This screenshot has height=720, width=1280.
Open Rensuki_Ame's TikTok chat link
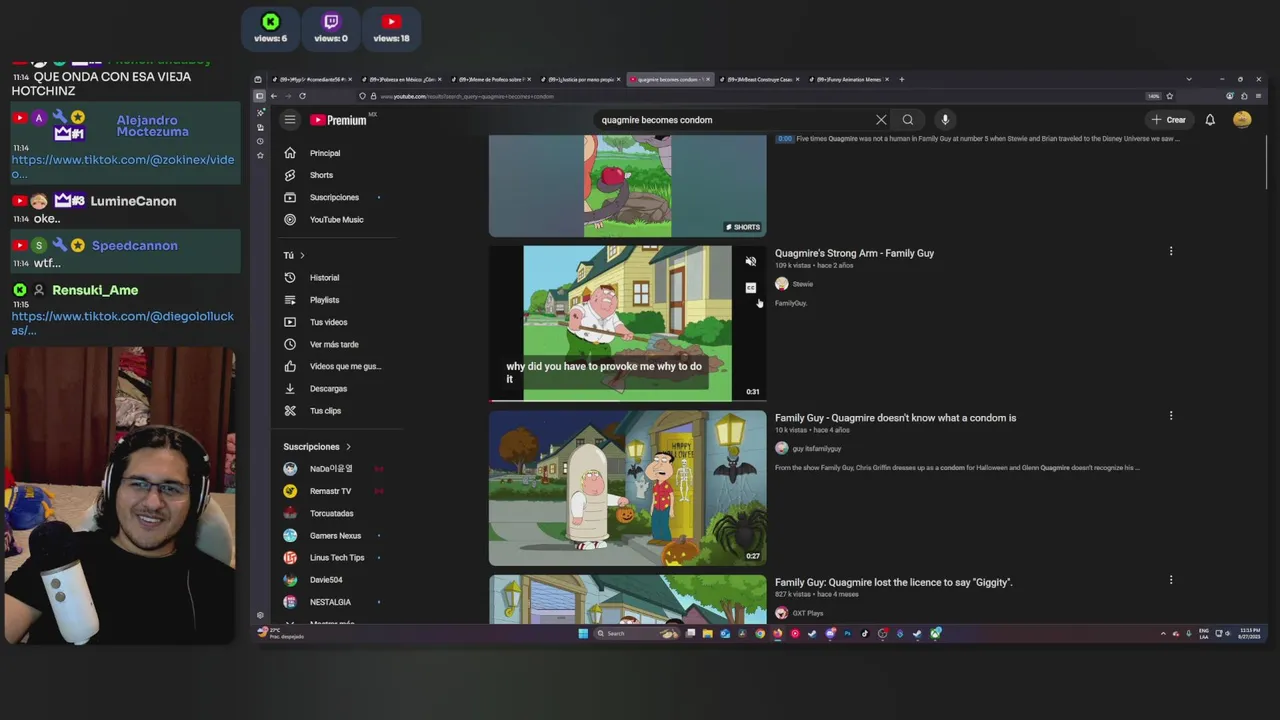click(x=123, y=323)
